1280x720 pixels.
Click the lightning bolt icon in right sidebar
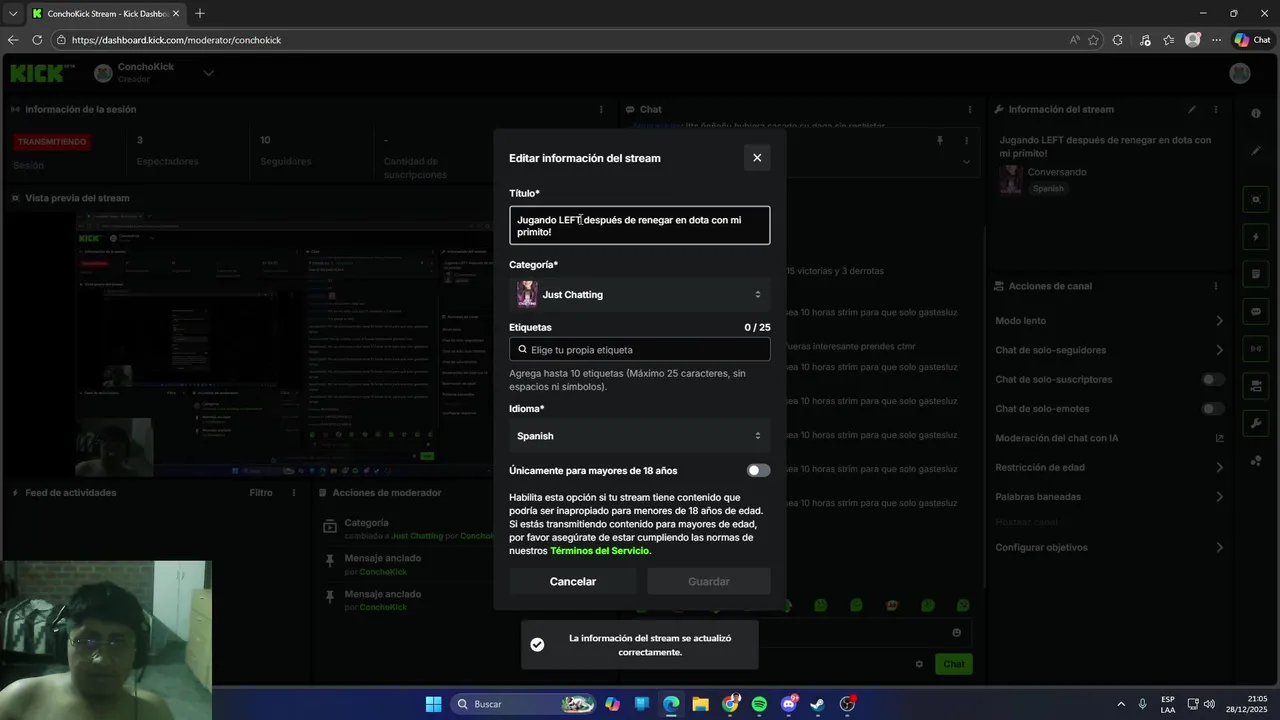pyautogui.click(x=1256, y=237)
